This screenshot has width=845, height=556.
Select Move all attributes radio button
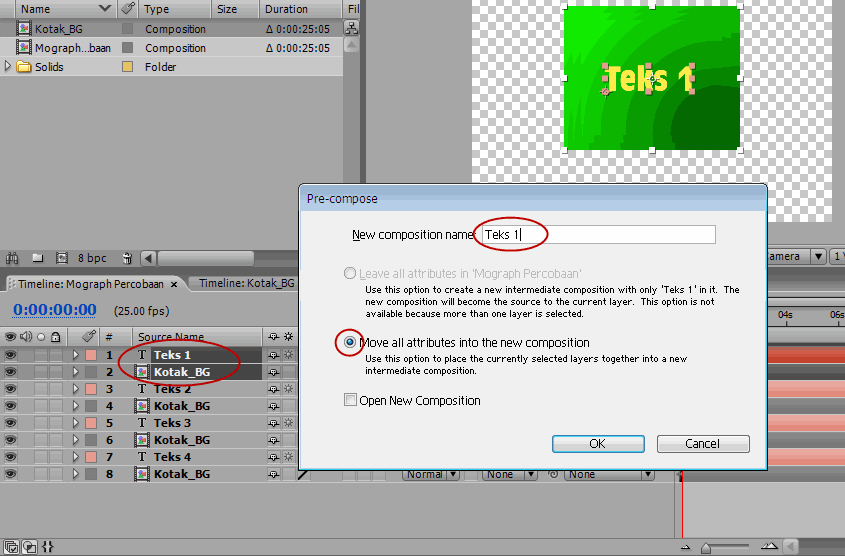350,342
